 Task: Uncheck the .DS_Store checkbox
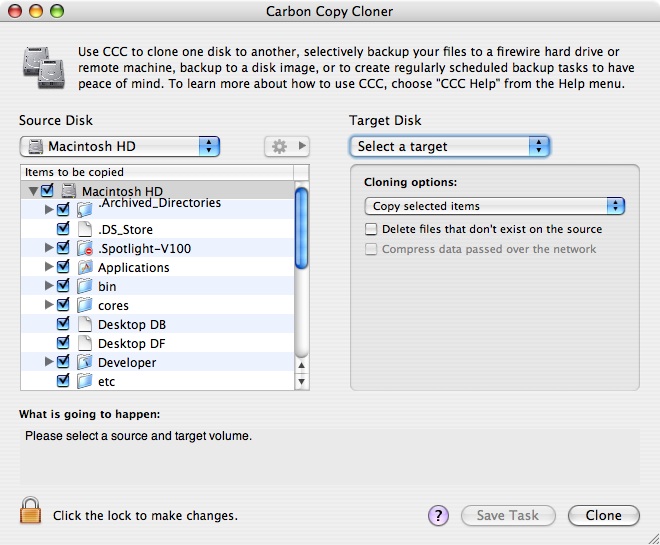point(64,230)
